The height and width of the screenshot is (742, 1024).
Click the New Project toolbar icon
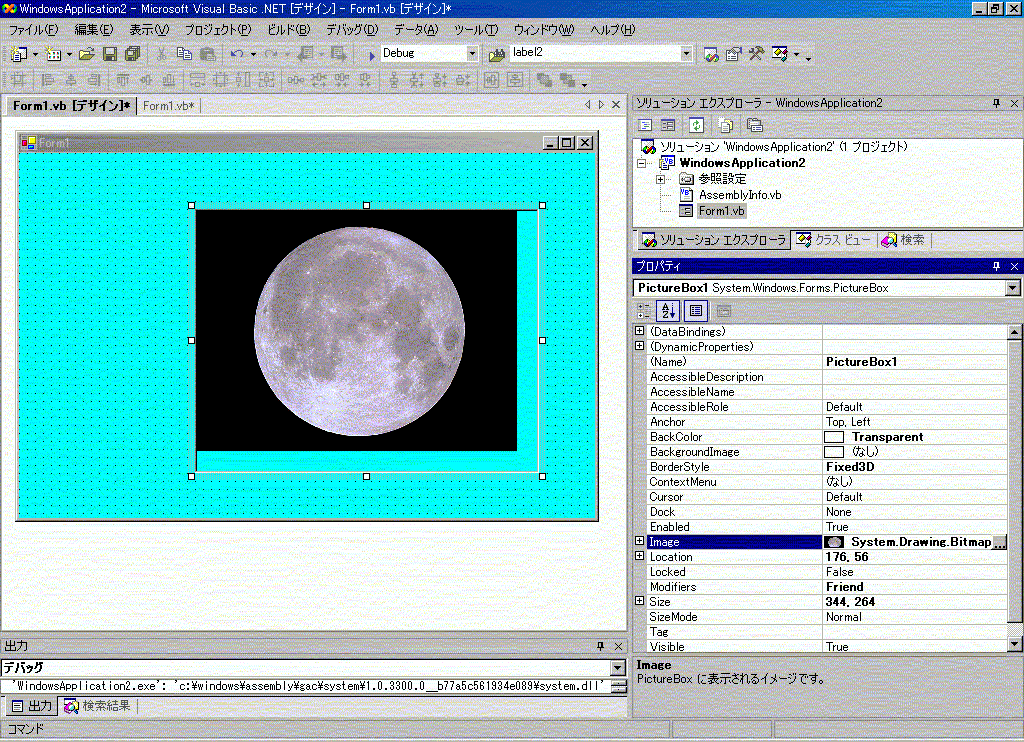(19, 54)
